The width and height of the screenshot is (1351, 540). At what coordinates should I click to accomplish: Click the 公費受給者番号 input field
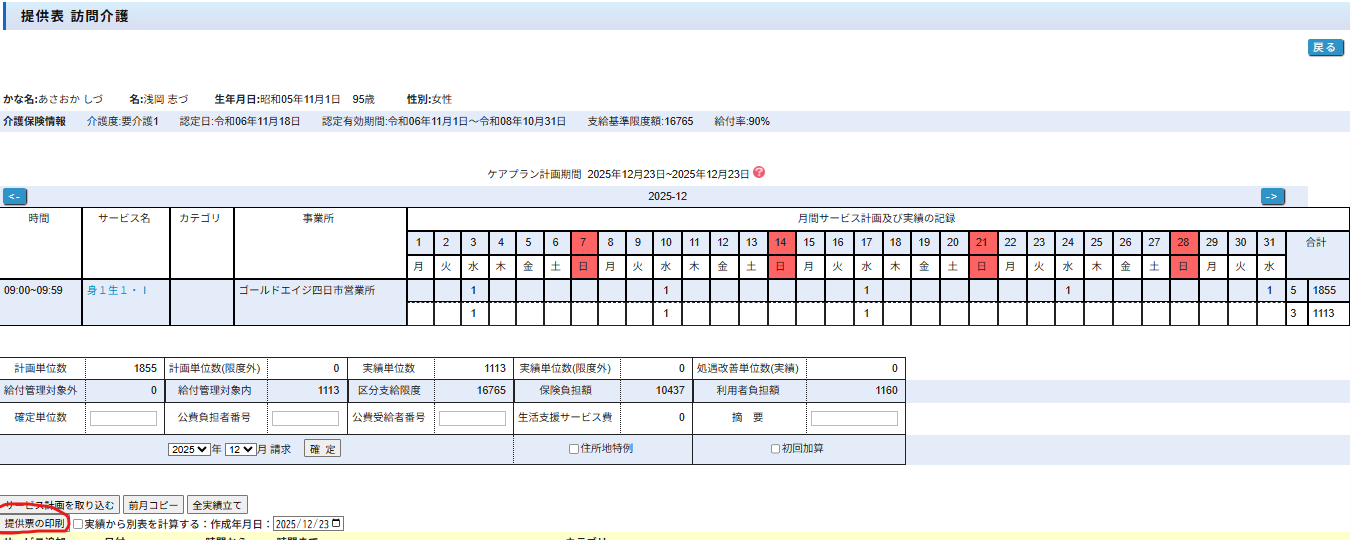click(x=472, y=418)
